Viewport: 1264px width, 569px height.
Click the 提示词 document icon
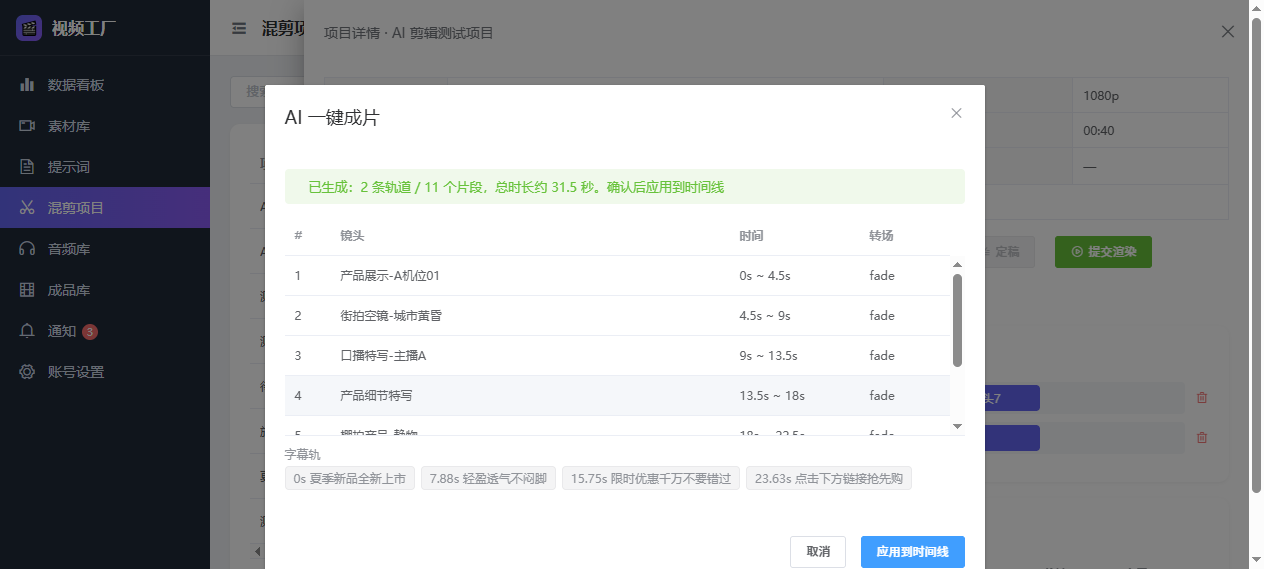27,167
